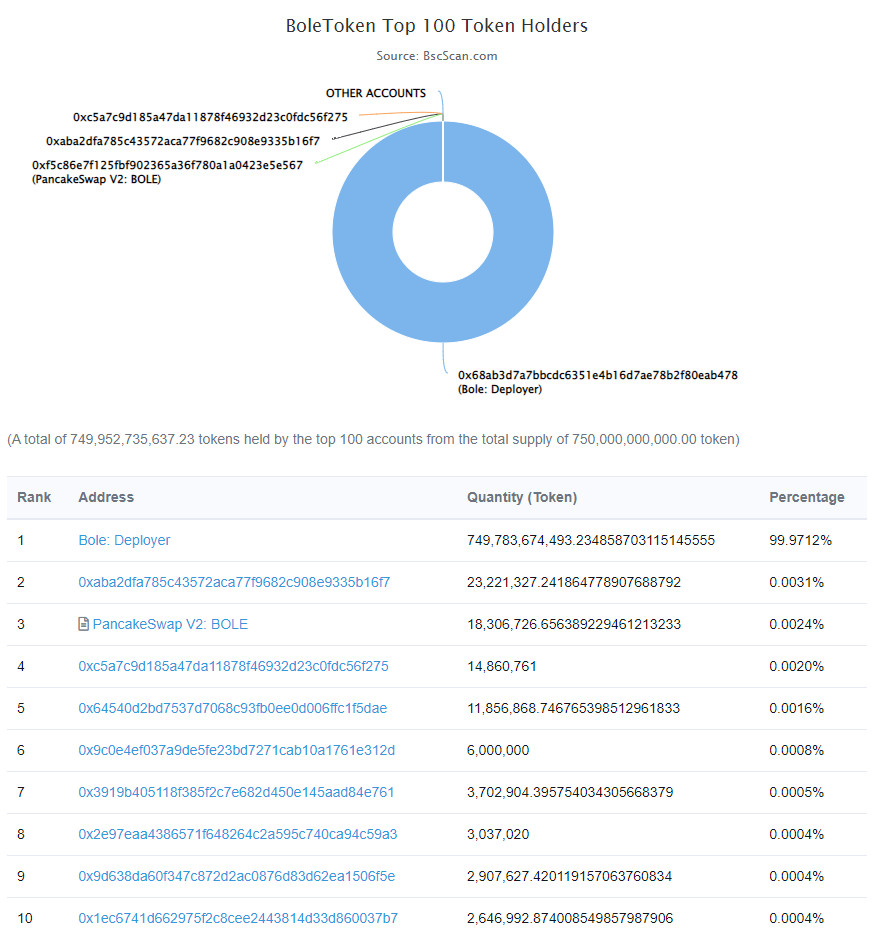This screenshot has width=876, height=939.
Task: Click the Rank column header
Action: (x=34, y=497)
